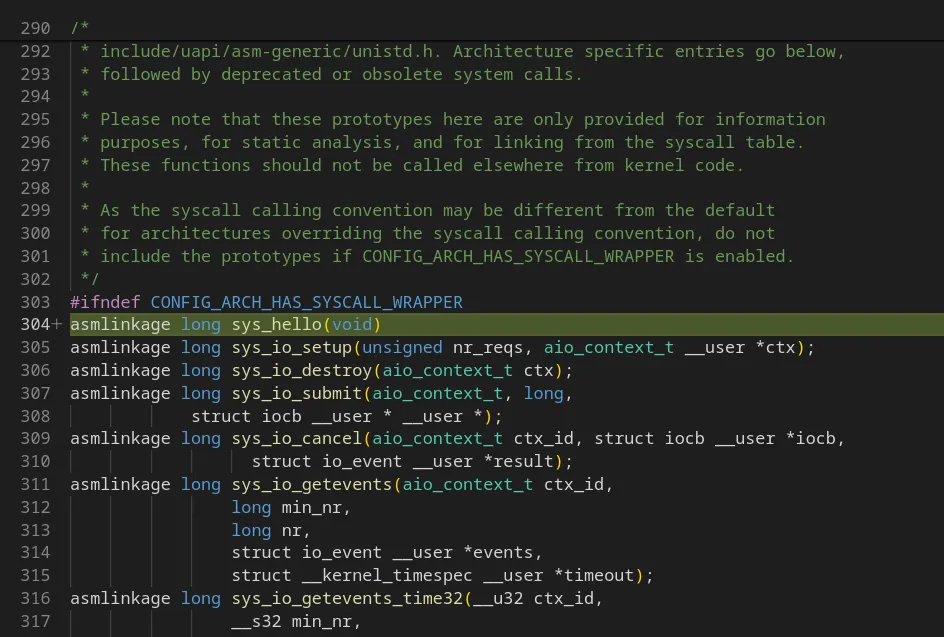
Task: Click sys_io_destroy function name
Action: (302, 370)
